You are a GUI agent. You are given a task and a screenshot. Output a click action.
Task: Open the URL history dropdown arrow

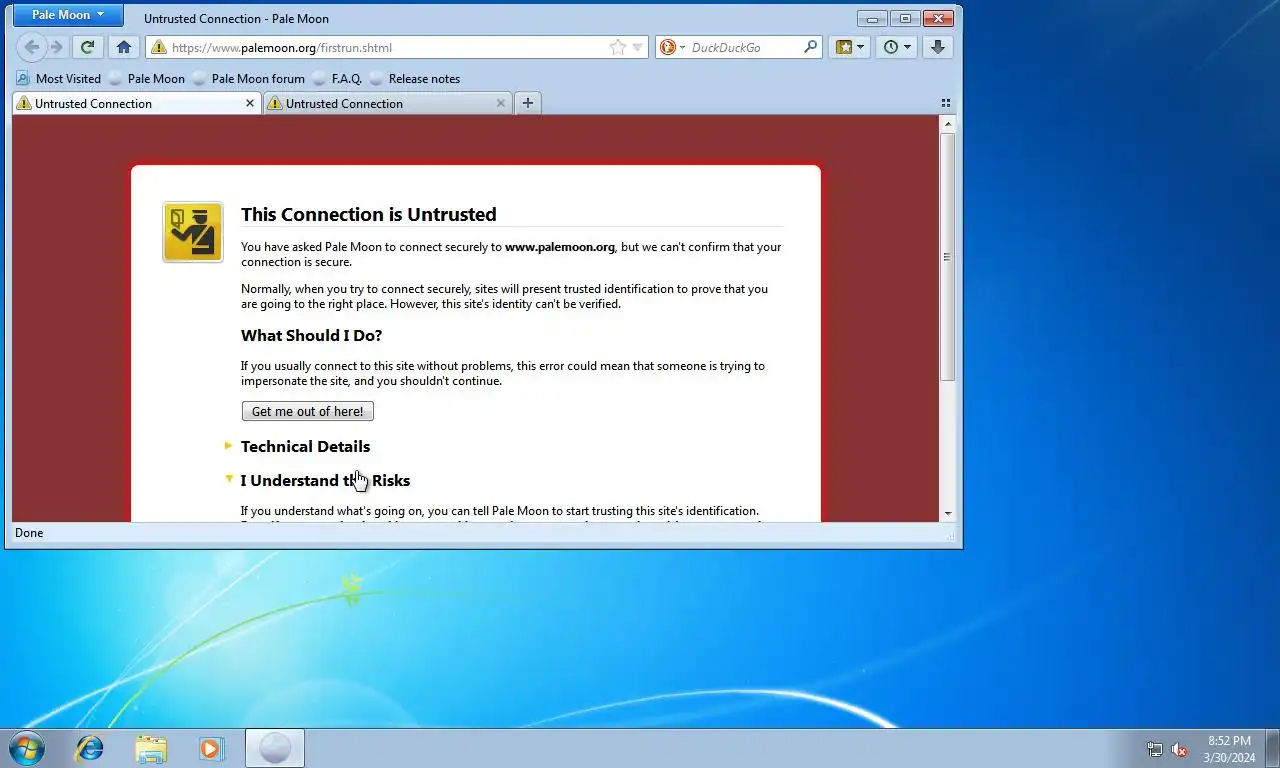pyautogui.click(x=638, y=47)
